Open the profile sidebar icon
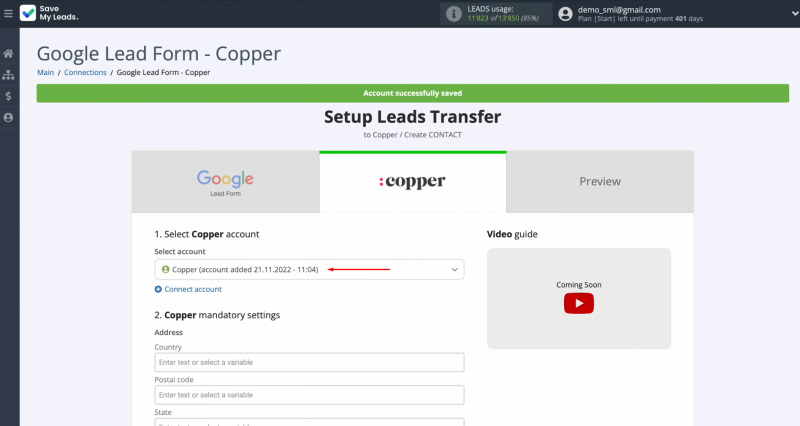Viewport: 800px width, 426px height. [8, 117]
